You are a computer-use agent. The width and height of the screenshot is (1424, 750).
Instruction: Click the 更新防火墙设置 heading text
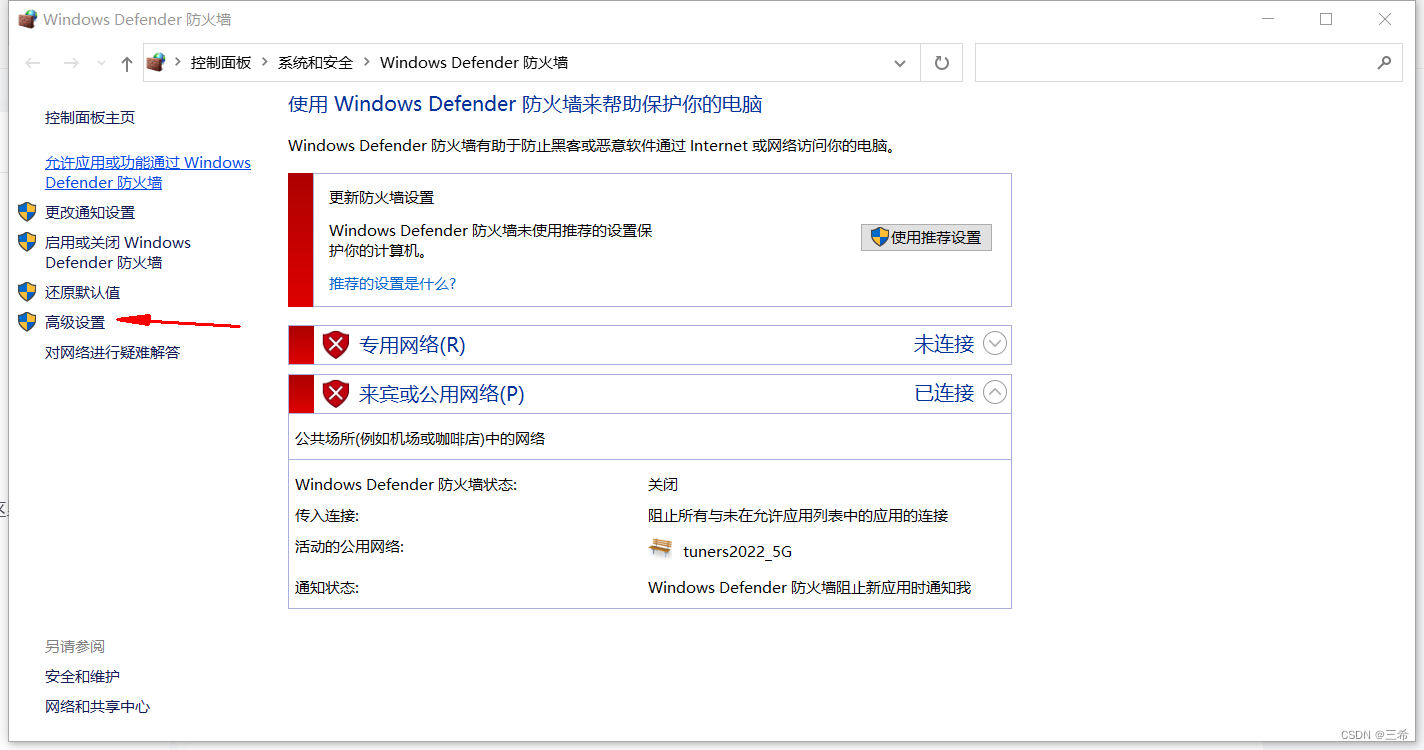[382, 198]
